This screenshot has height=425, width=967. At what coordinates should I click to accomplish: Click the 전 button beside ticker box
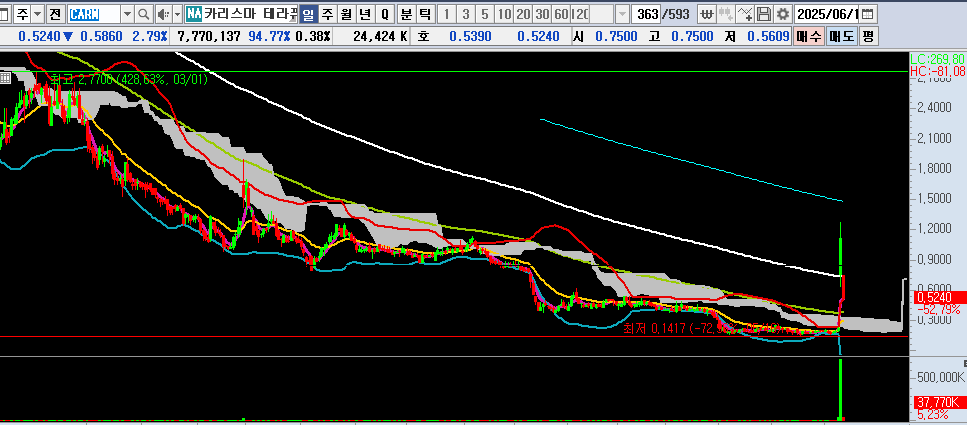(x=55, y=14)
